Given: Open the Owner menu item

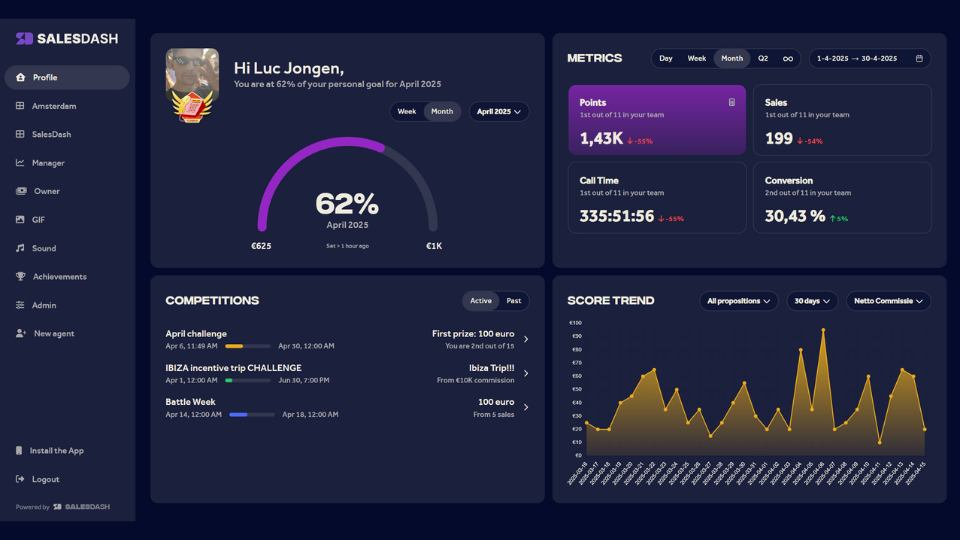Looking at the screenshot, I should (x=67, y=191).
